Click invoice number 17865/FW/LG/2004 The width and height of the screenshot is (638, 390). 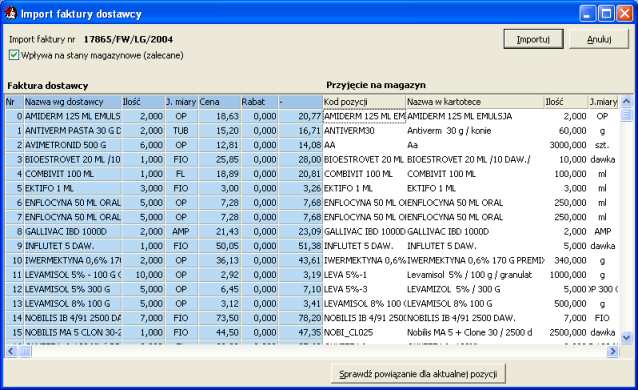pyautogui.click(x=128, y=39)
